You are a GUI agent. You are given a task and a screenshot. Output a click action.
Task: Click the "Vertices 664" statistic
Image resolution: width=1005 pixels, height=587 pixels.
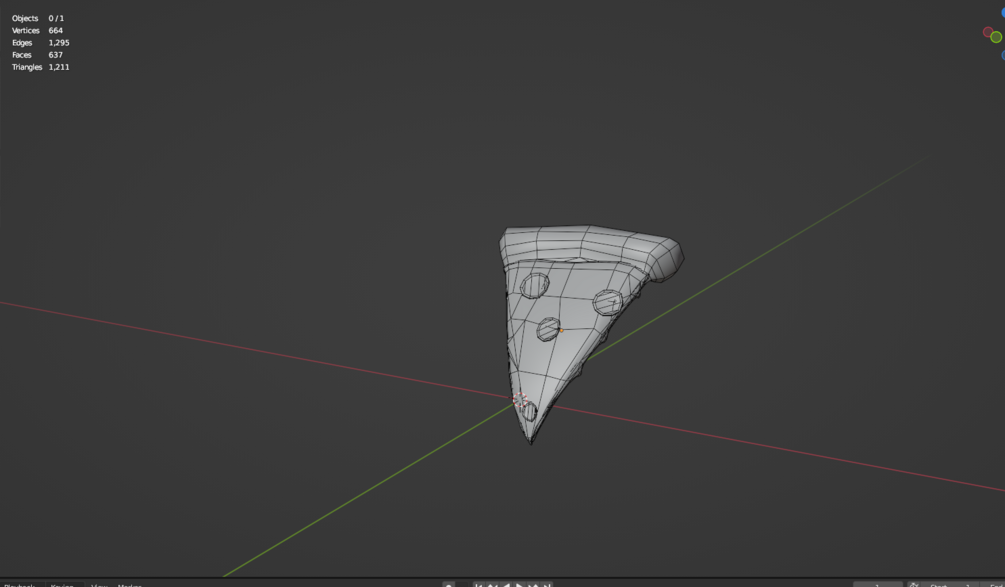click(x=37, y=31)
